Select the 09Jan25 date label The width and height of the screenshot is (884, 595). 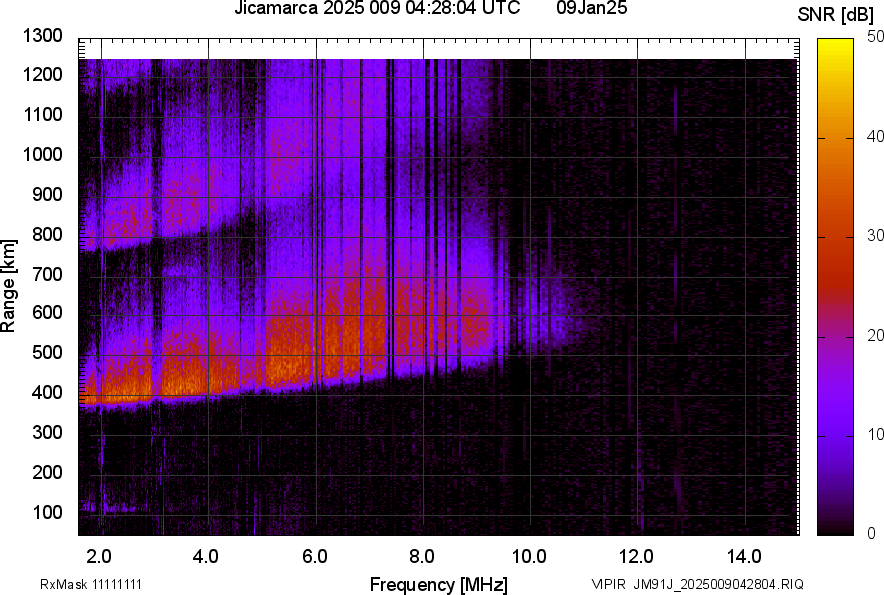(591, 10)
